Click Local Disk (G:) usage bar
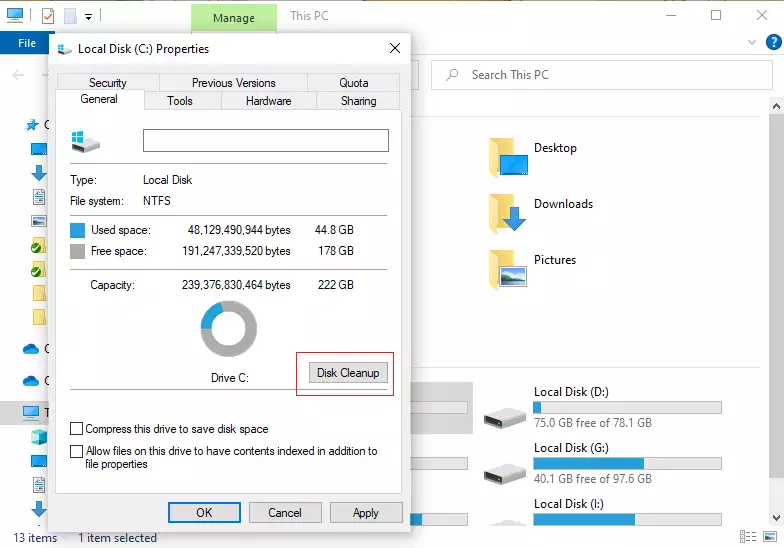Screen dimensions: 784x548 point(628,464)
